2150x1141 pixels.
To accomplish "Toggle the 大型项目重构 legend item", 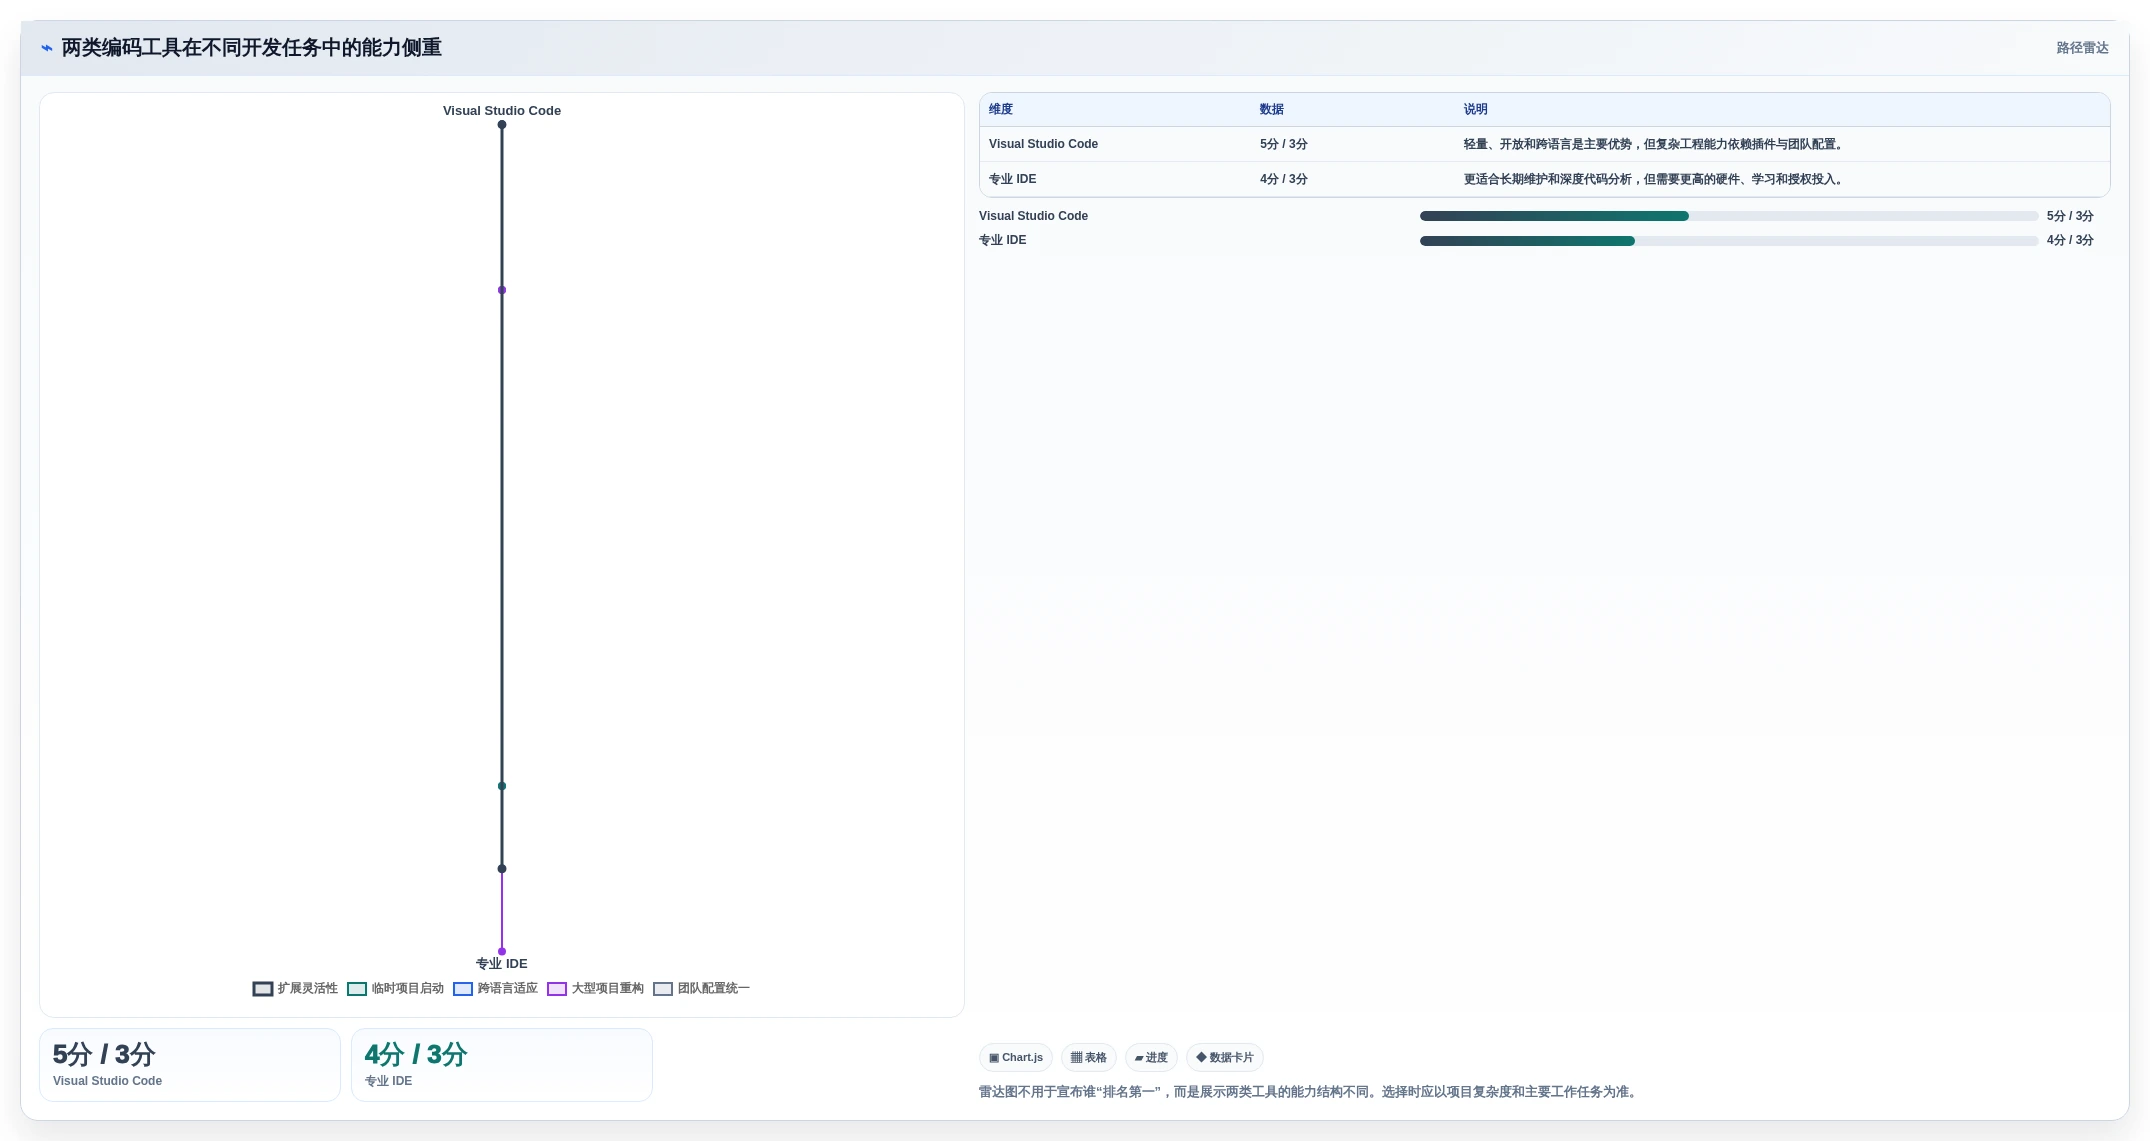I will coord(595,988).
